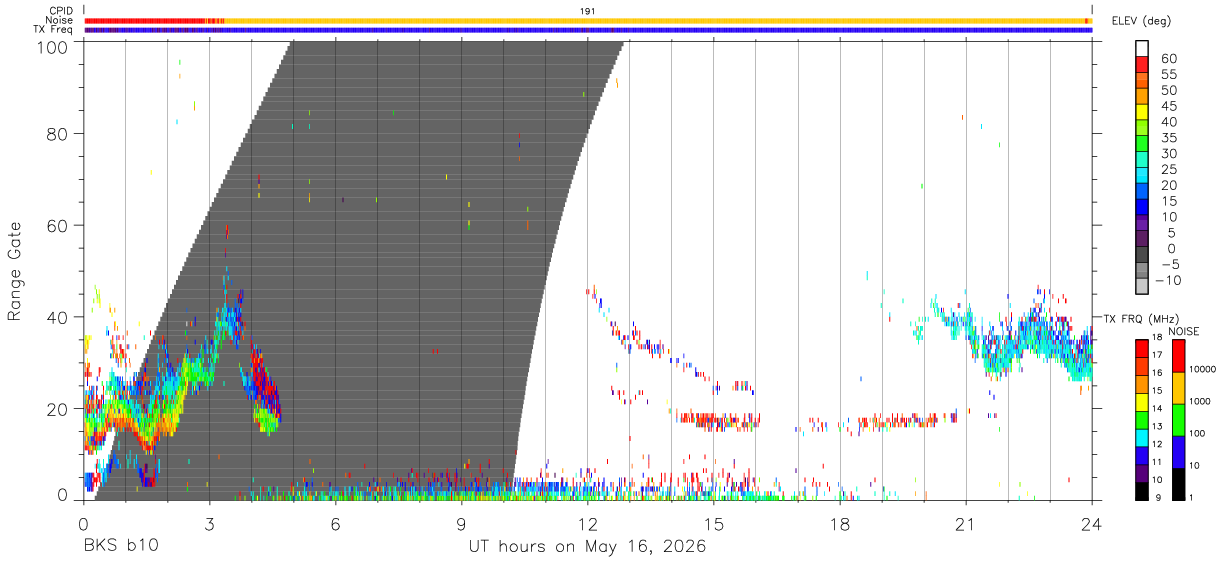Screen dimensions: 1228x567
Task: Click the '1000' label on NOISE colorbar
Action: pyautogui.click(x=1202, y=403)
